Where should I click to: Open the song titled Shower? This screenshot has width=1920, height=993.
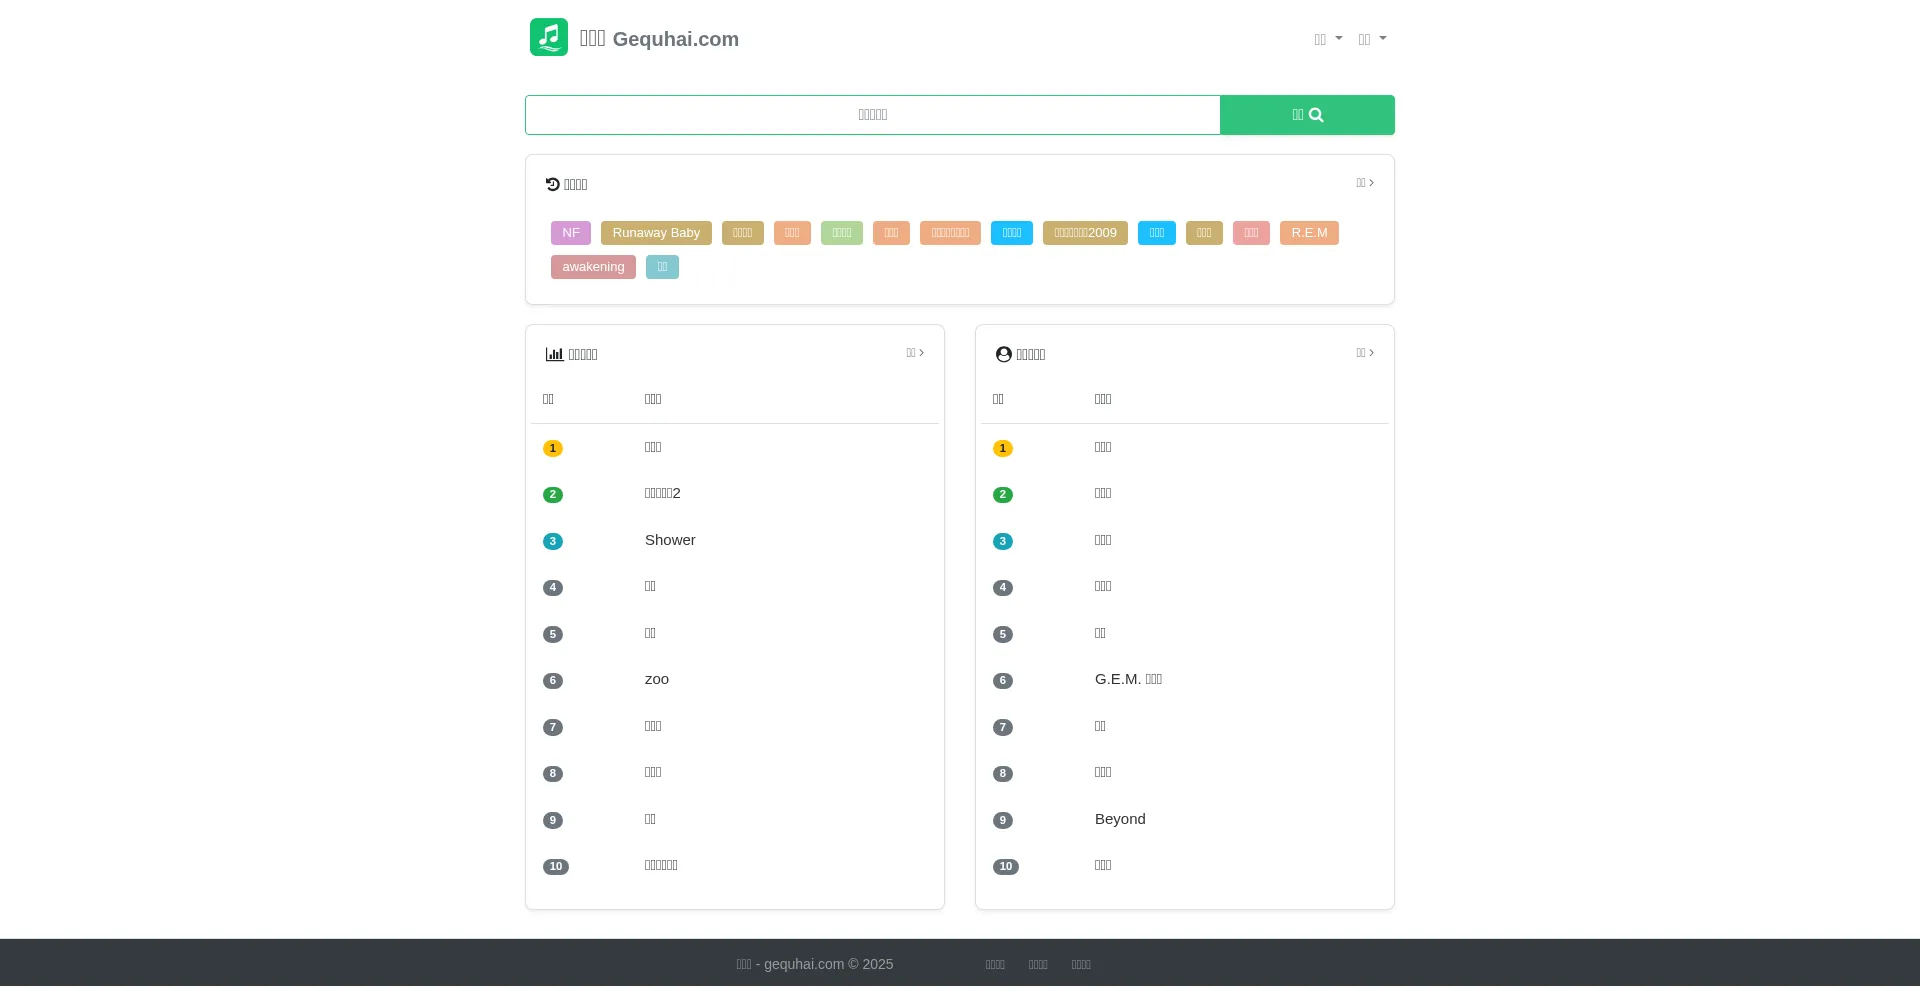[670, 540]
